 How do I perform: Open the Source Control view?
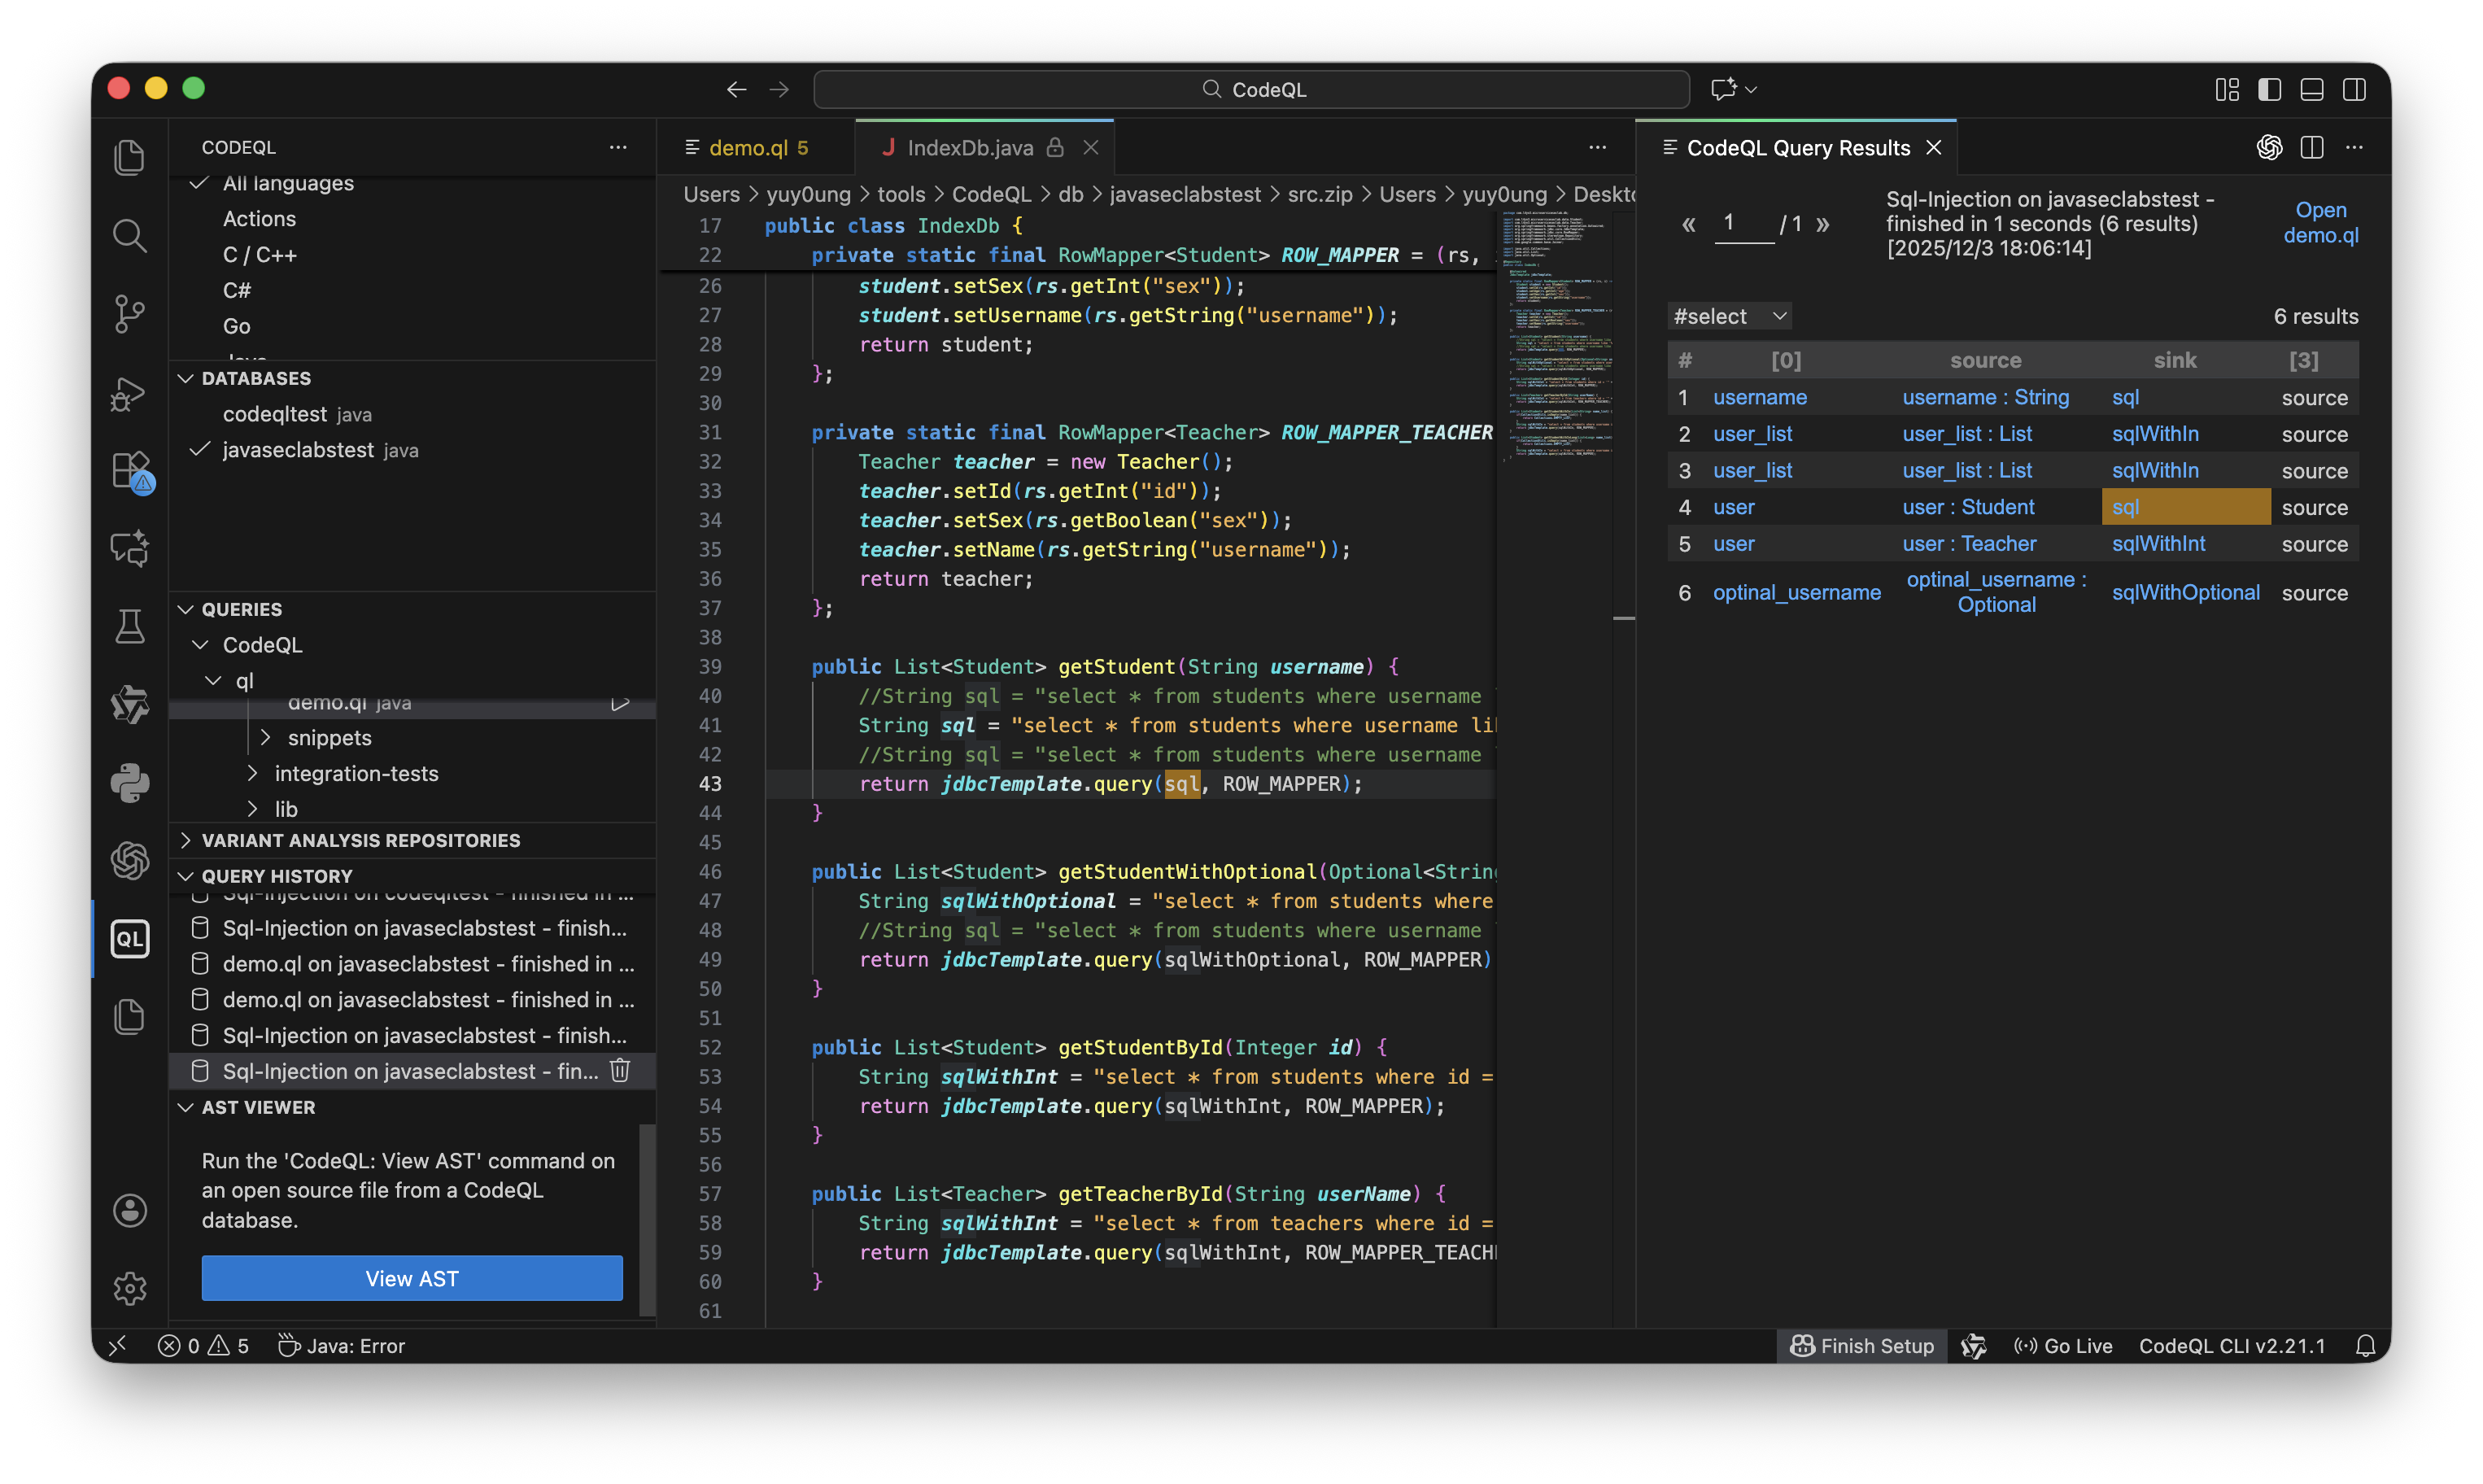coord(130,314)
